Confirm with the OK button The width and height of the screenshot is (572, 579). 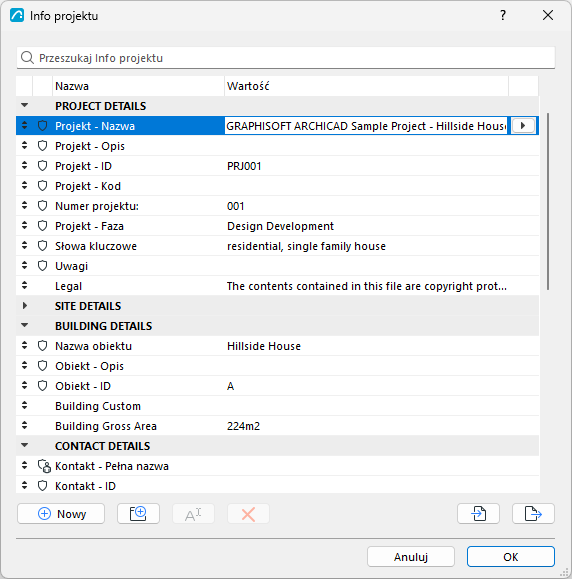point(511,556)
